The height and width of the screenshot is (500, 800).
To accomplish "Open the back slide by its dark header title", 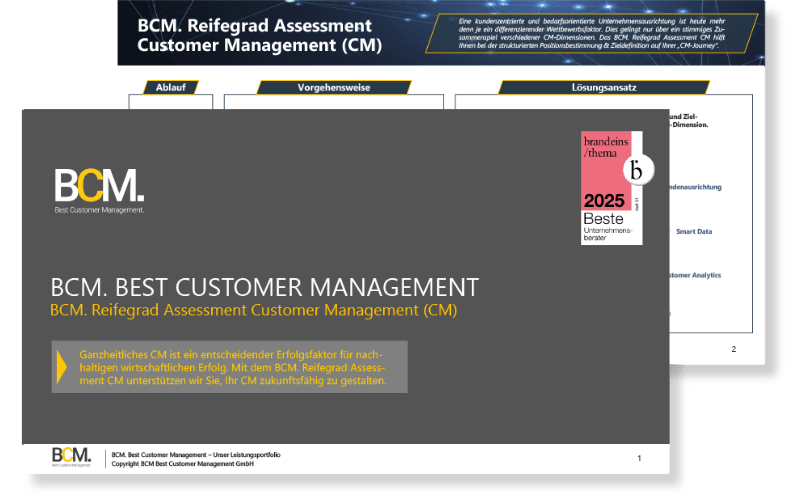I will click(x=254, y=34).
